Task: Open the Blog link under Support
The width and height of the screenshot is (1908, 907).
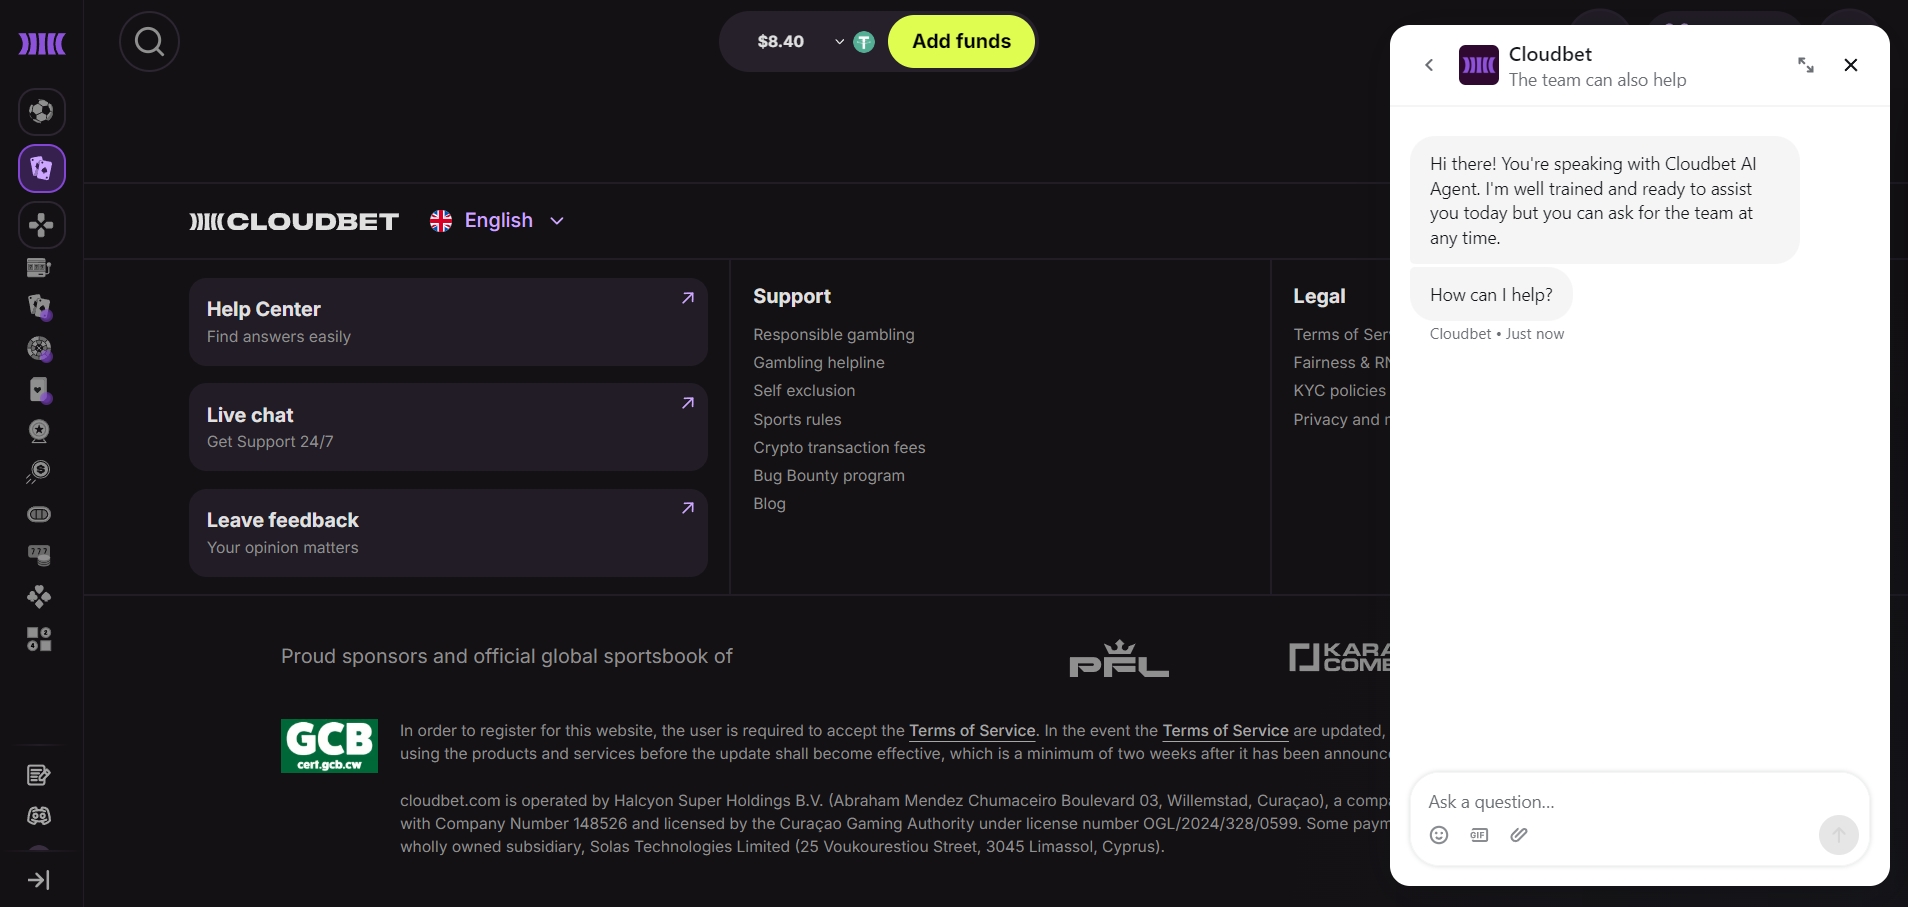Action: click(x=769, y=504)
